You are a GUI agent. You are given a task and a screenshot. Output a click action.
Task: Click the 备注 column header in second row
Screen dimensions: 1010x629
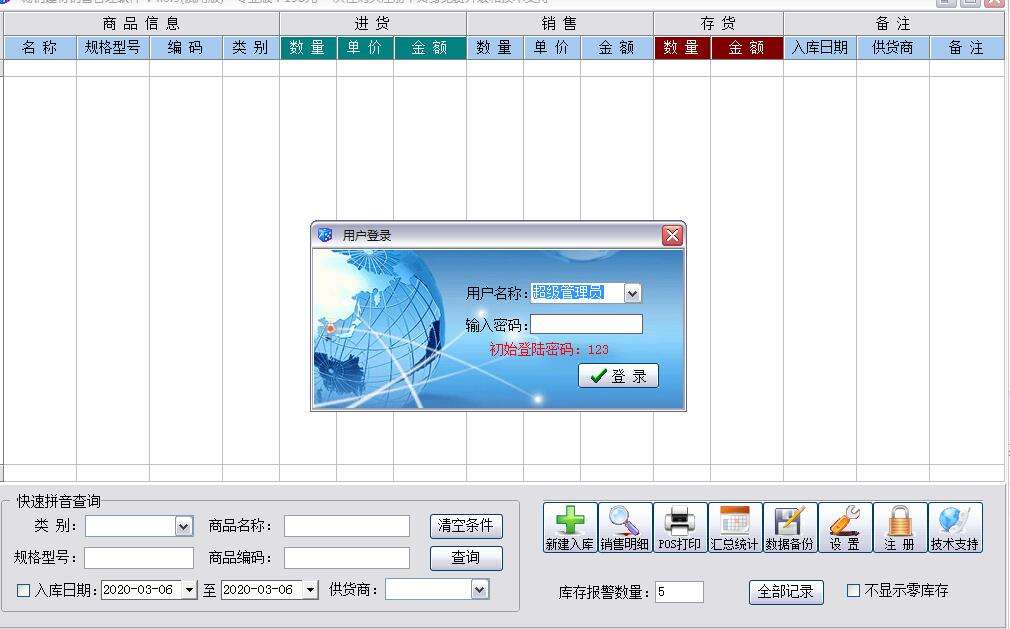966,48
